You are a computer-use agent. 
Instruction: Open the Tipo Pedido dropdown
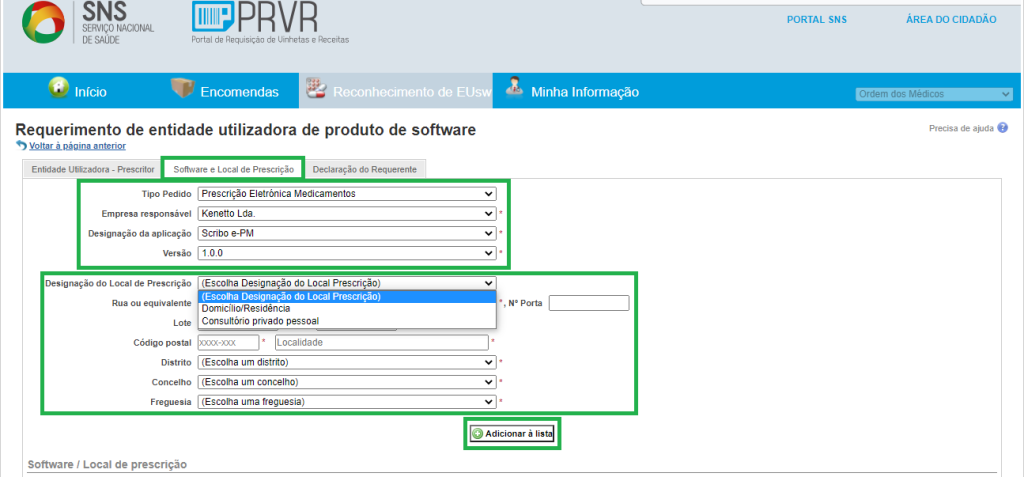click(346, 194)
